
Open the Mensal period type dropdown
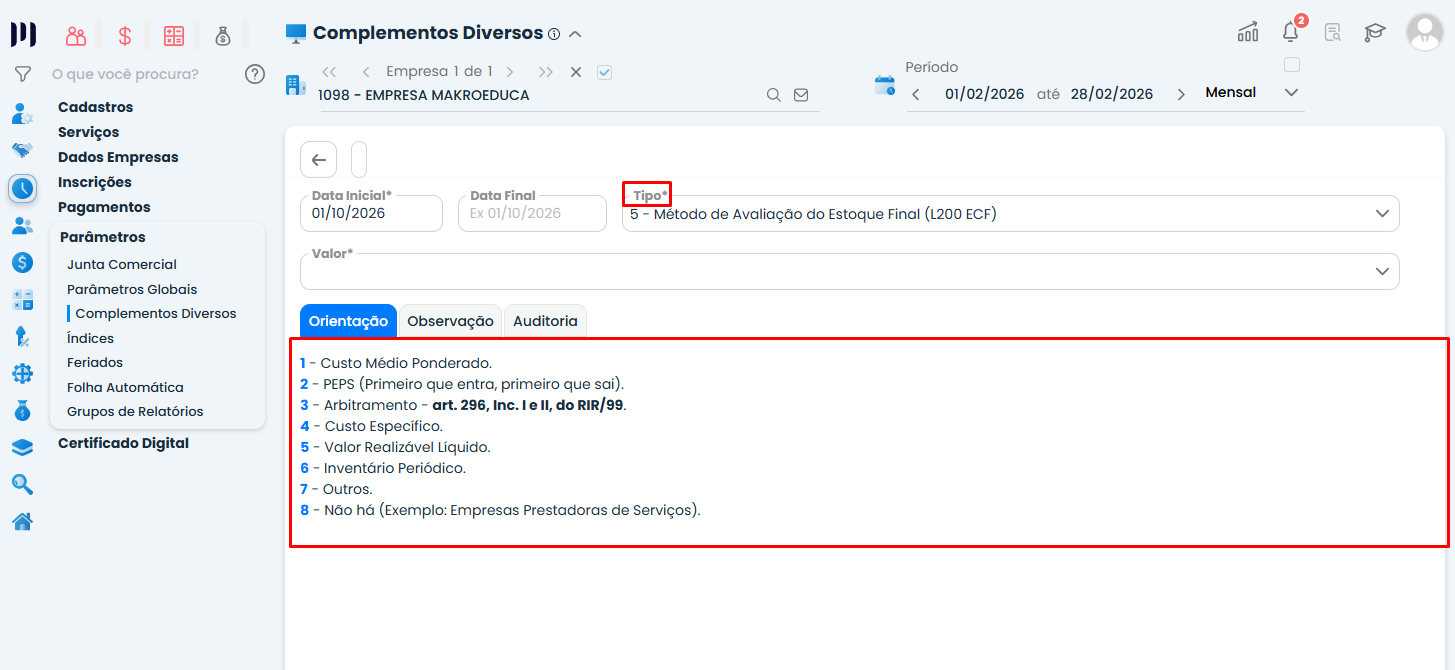[x=1252, y=93]
